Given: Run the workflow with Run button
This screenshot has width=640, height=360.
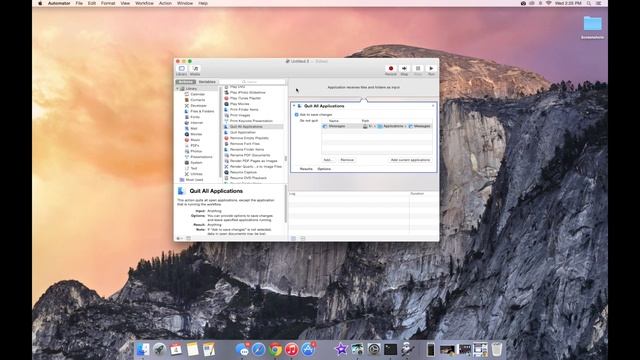Looking at the screenshot, I should (431, 70).
